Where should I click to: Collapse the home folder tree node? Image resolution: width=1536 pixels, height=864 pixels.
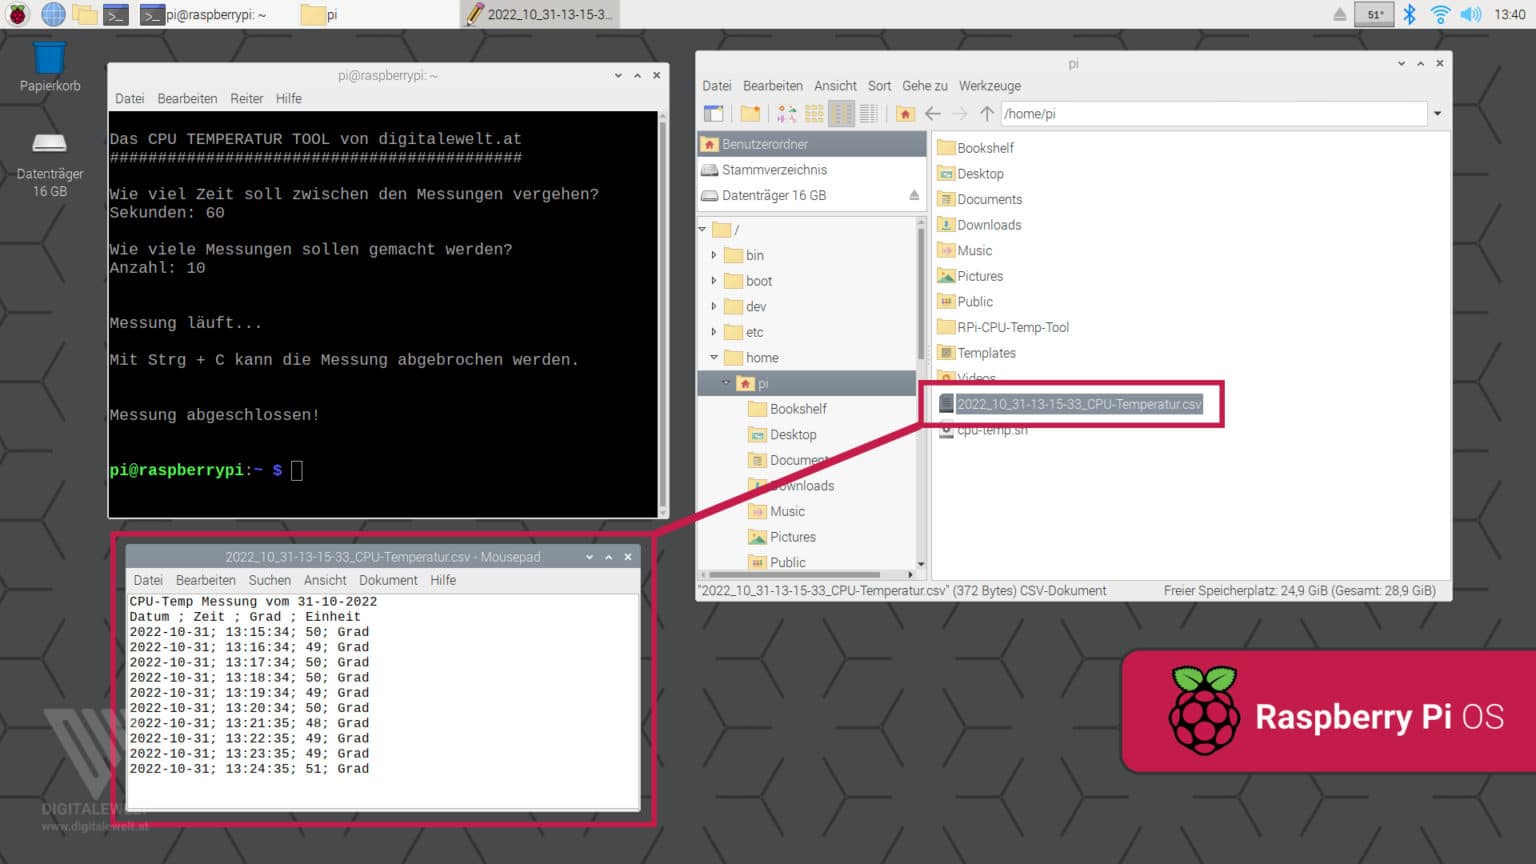[x=714, y=358]
